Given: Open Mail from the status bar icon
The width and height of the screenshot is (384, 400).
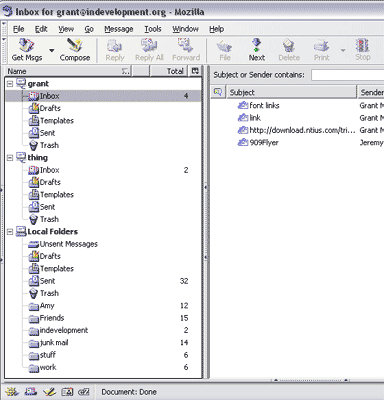Looking at the screenshot, I should 31,392.
